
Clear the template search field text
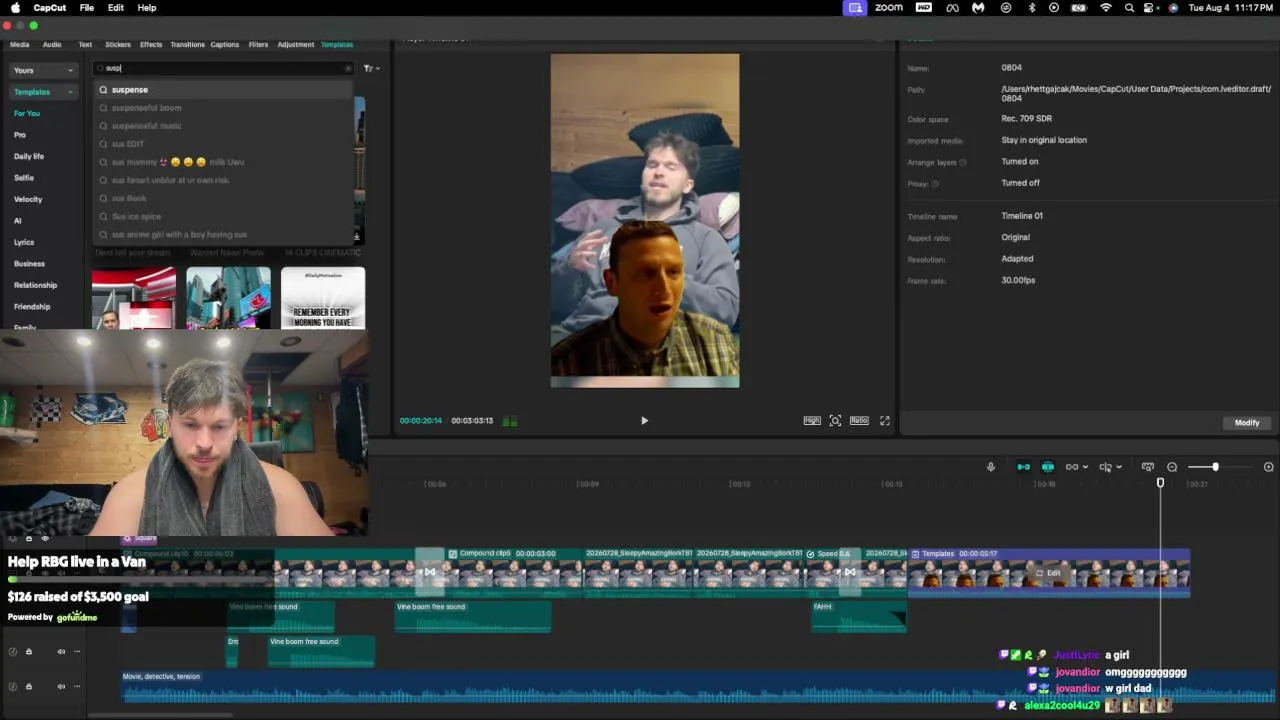point(348,69)
